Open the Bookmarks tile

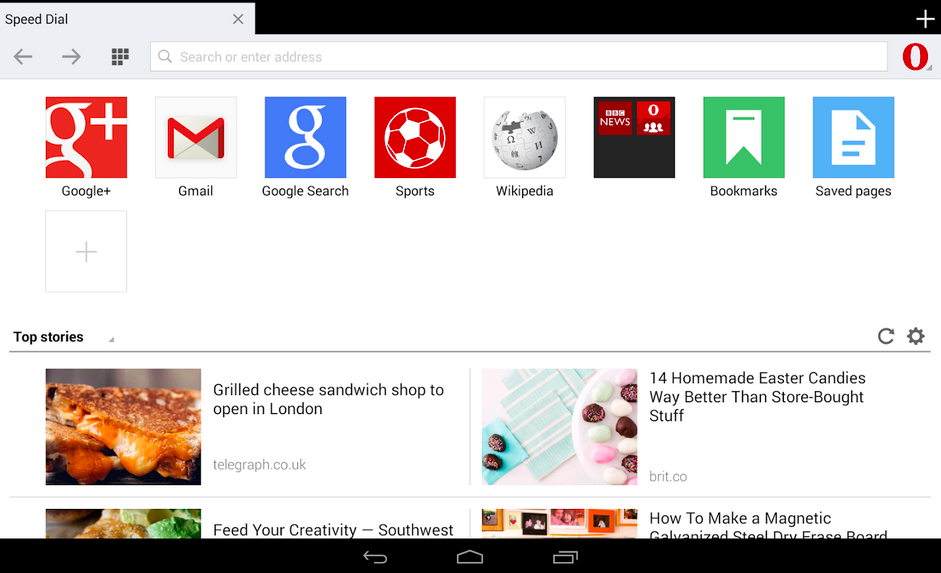click(x=744, y=137)
